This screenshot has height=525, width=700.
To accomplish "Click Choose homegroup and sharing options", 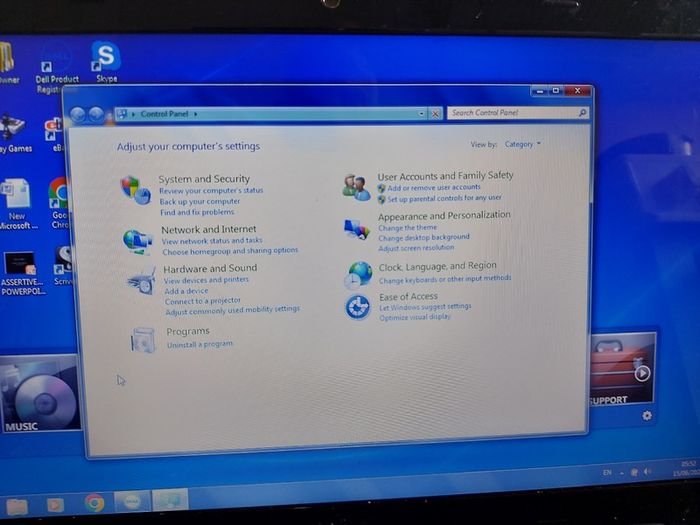I will click(x=230, y=251).
